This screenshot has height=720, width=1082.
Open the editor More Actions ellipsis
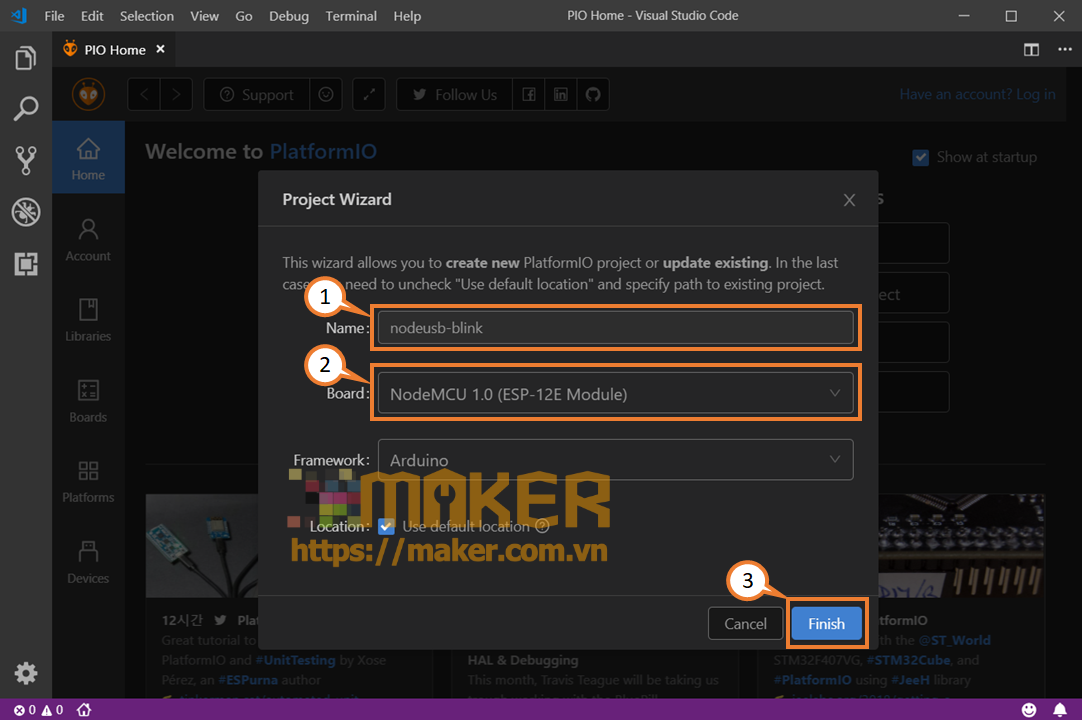[1065, 50]
